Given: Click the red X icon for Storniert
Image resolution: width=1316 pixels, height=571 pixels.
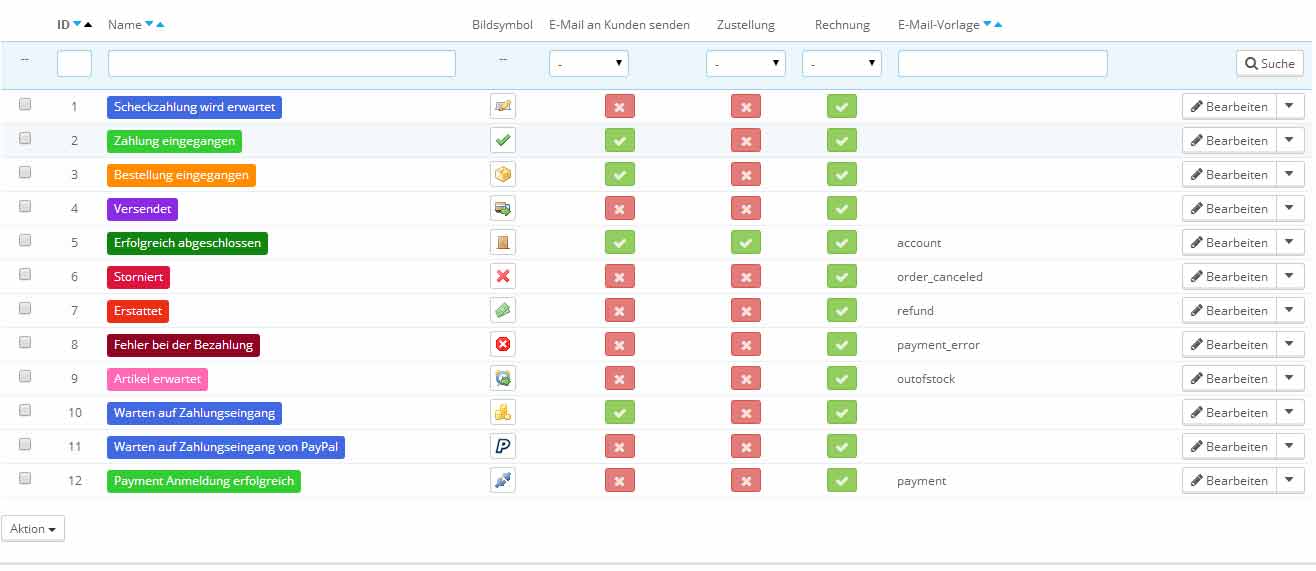Looking at the screenshot, I should pyautogui.click(x=503, y=276).
